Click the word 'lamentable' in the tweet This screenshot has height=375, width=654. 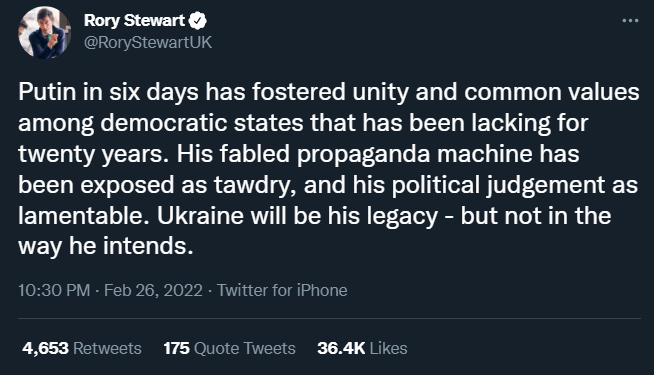pyautogui.click(x=81, y=216)
